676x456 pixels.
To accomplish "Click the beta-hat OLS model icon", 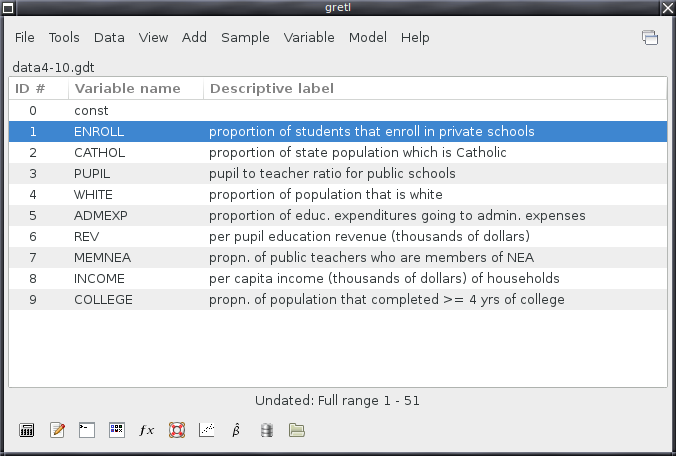I will pos(236,430).
